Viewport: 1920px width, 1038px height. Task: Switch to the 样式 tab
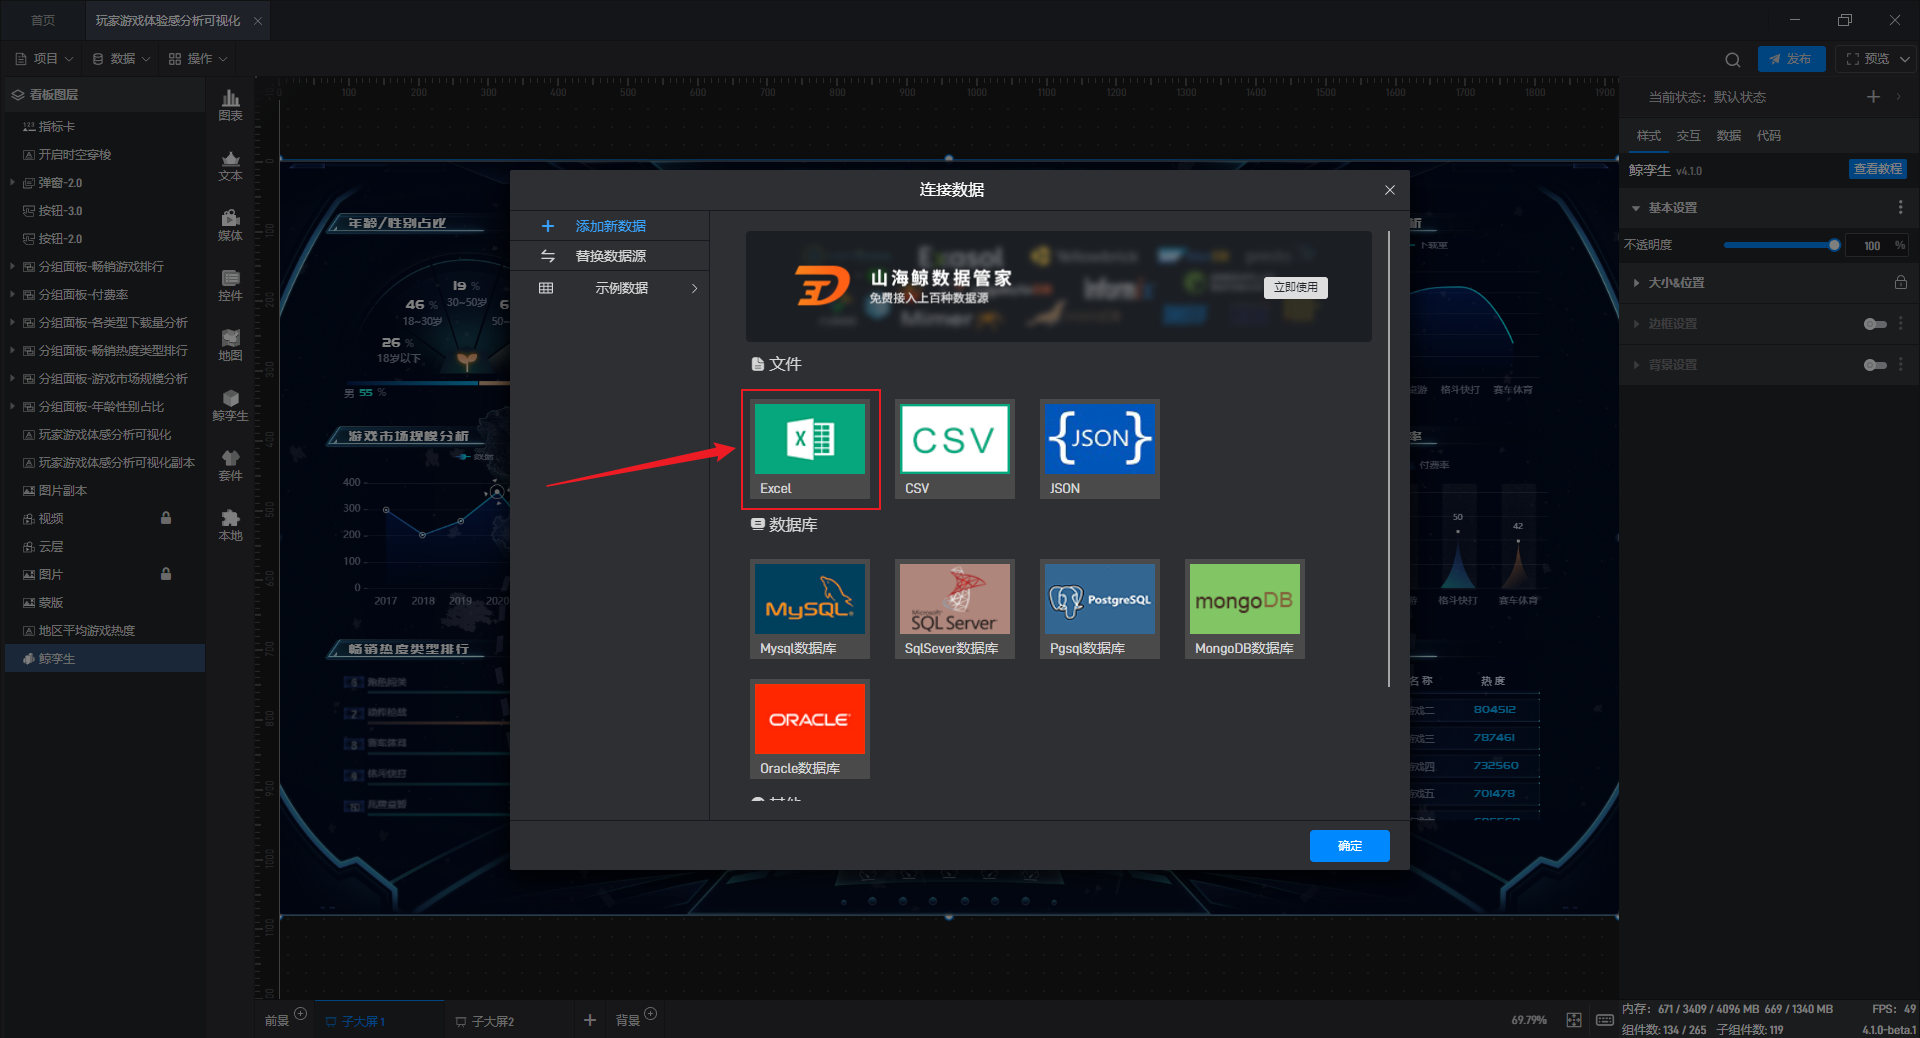point(1648,136)
